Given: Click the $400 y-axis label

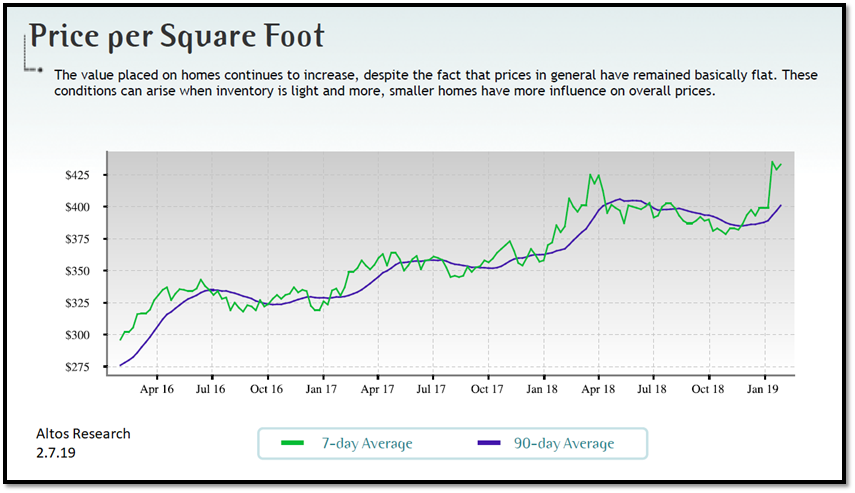Looking at the screenshot, I should (77, 207).
